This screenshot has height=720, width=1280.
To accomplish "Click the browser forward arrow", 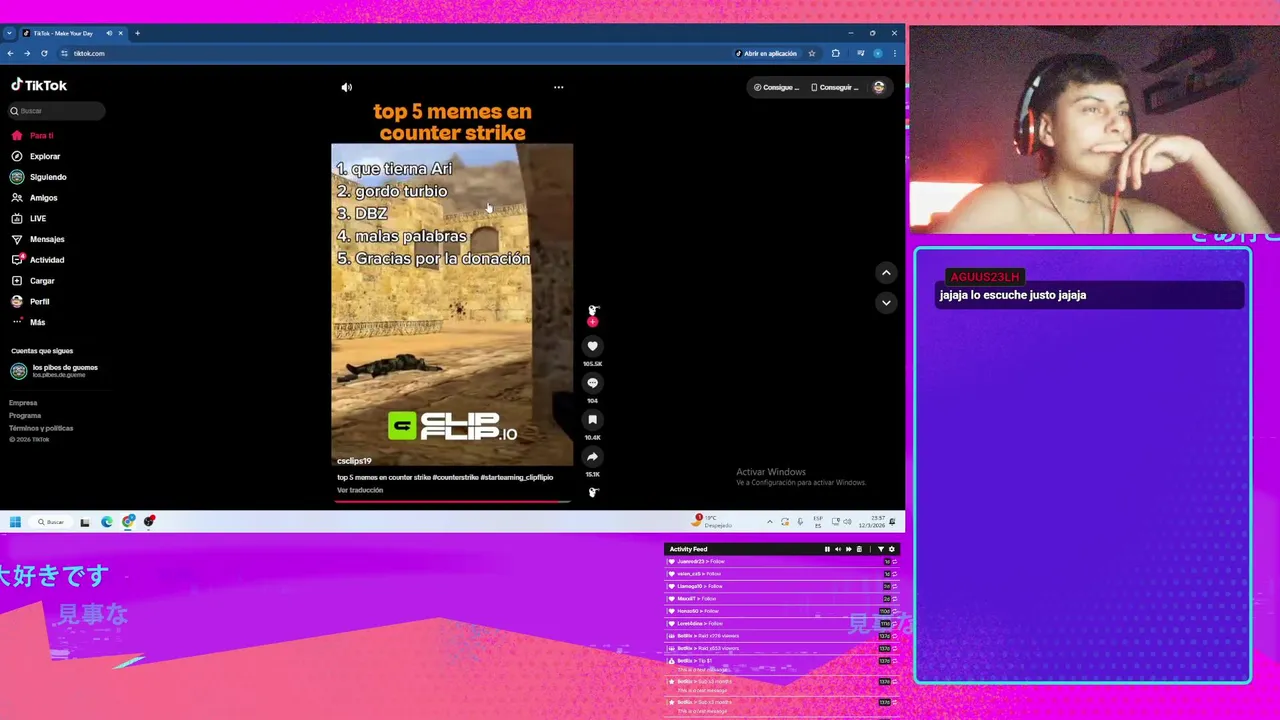I will click(27, 53).
